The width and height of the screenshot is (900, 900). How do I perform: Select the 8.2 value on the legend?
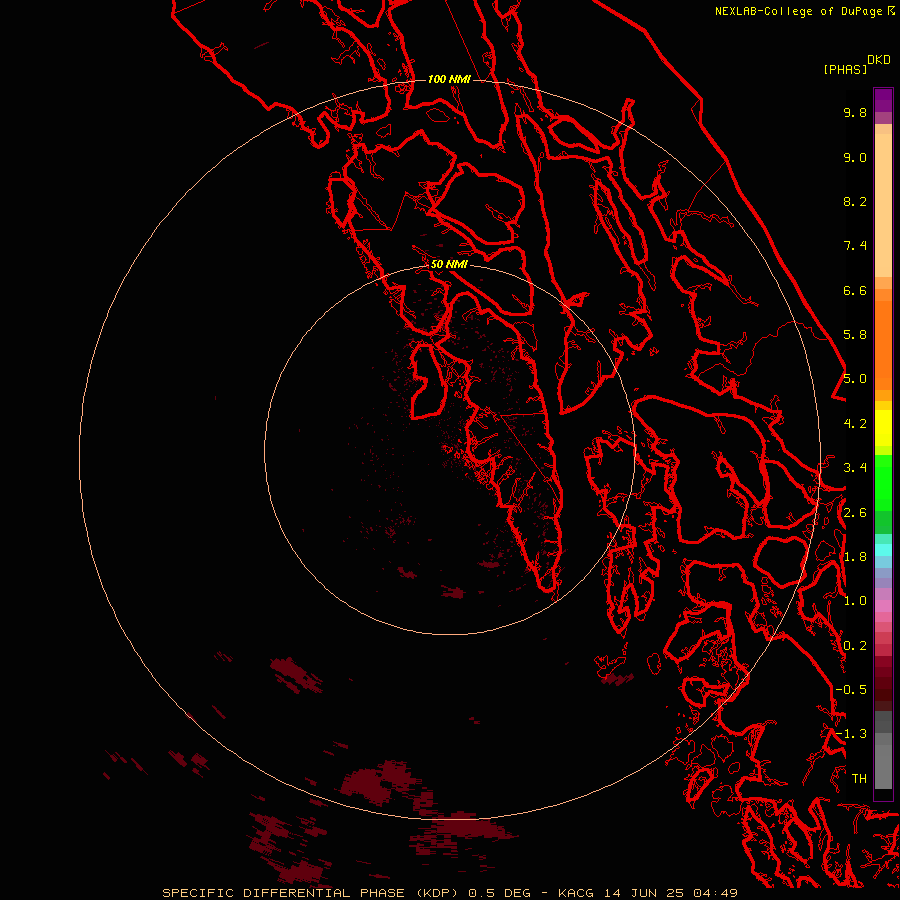(x=855, y=201)
